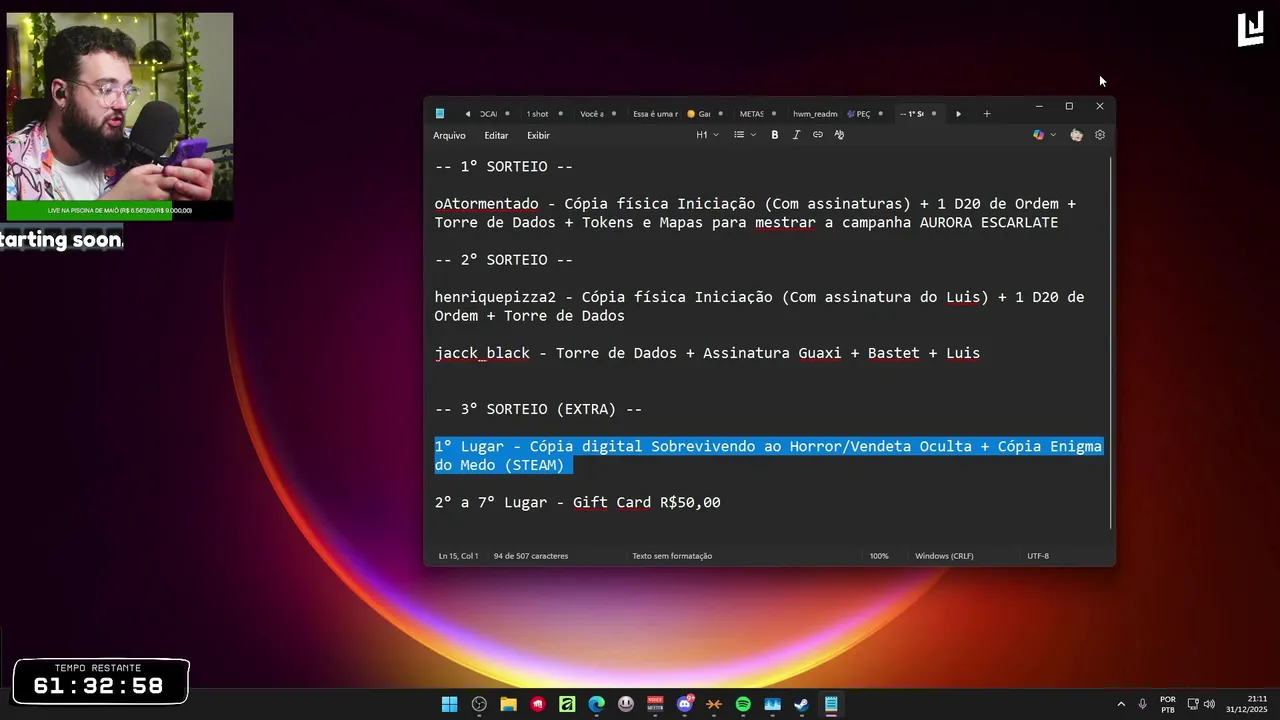
Task: Click the Notepad vertical scrollbar
Action: coord(1111,342)
